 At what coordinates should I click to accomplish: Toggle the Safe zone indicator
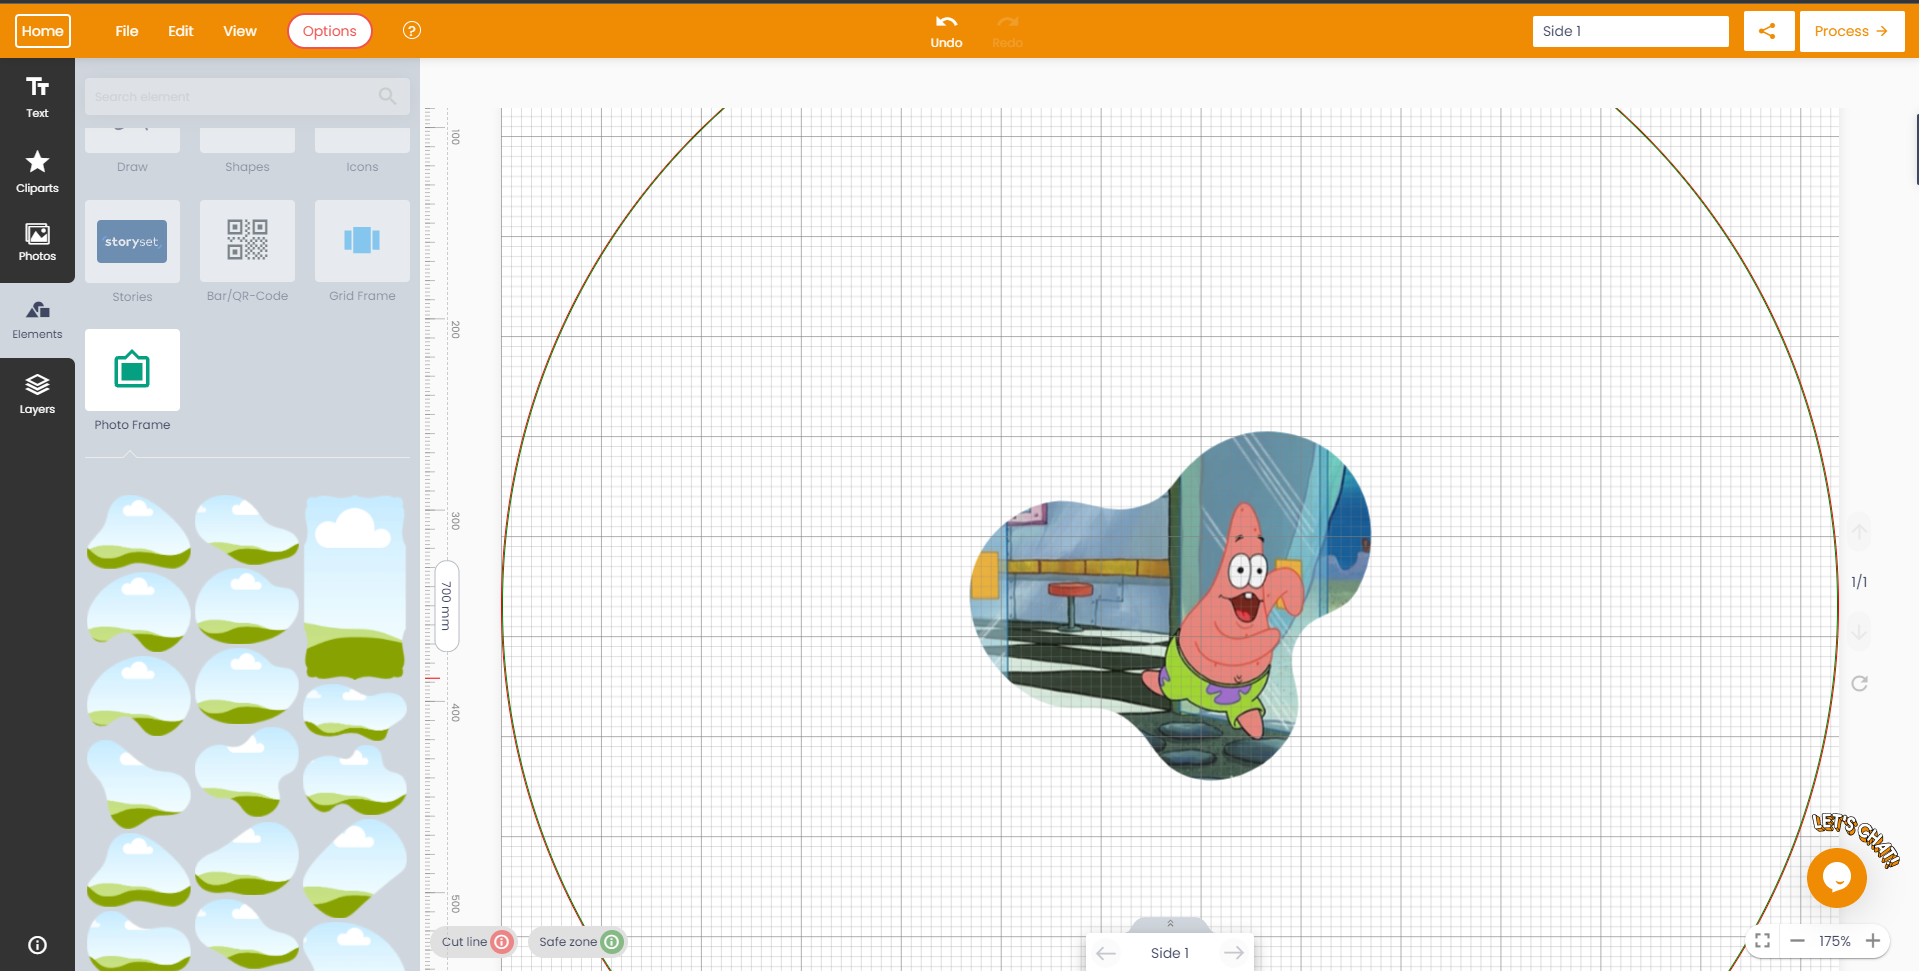click(579, 941)
